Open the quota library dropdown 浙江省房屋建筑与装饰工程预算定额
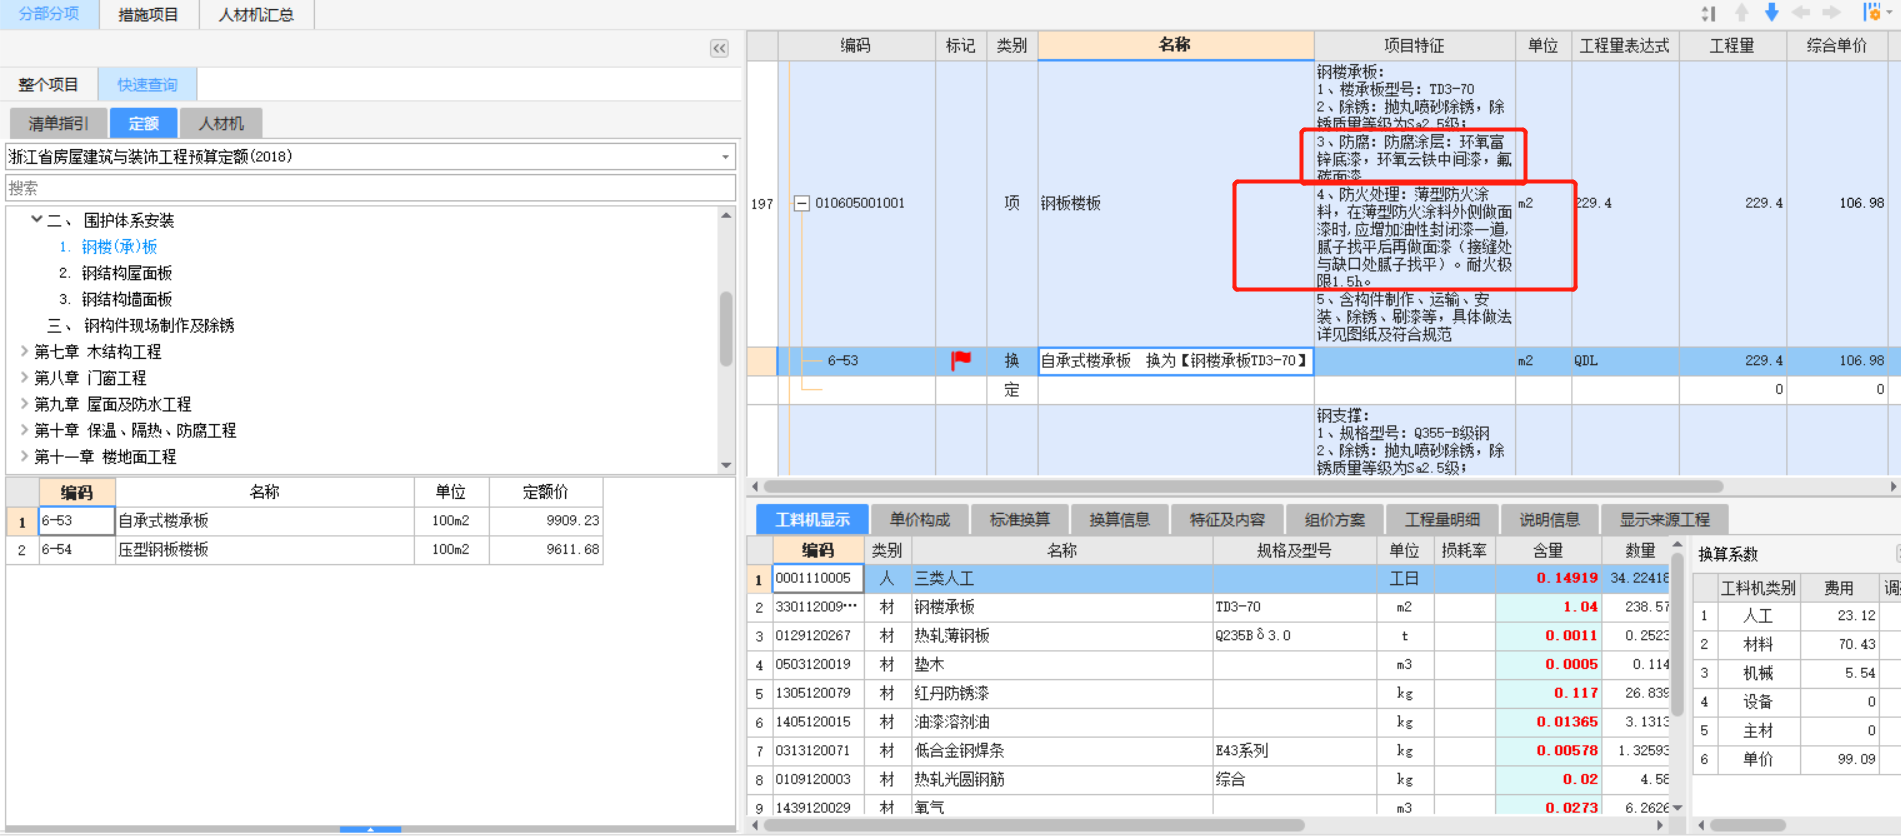1901x836 pixels. (x=726, y=157)
